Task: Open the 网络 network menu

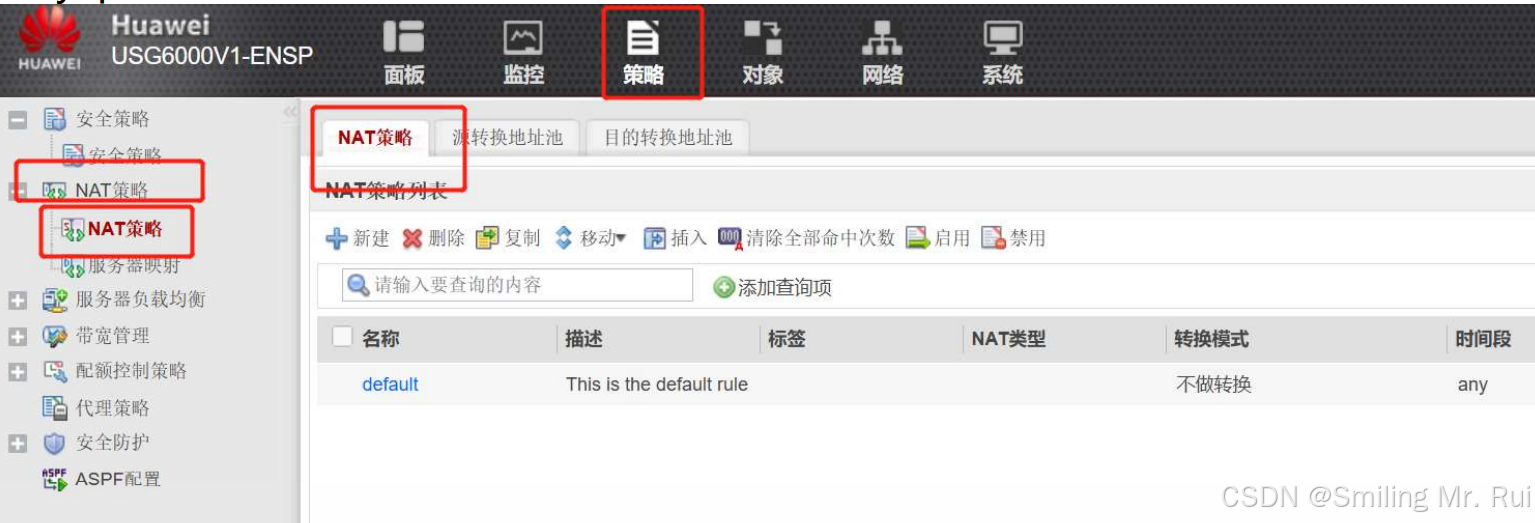Action: click(882, 54)
